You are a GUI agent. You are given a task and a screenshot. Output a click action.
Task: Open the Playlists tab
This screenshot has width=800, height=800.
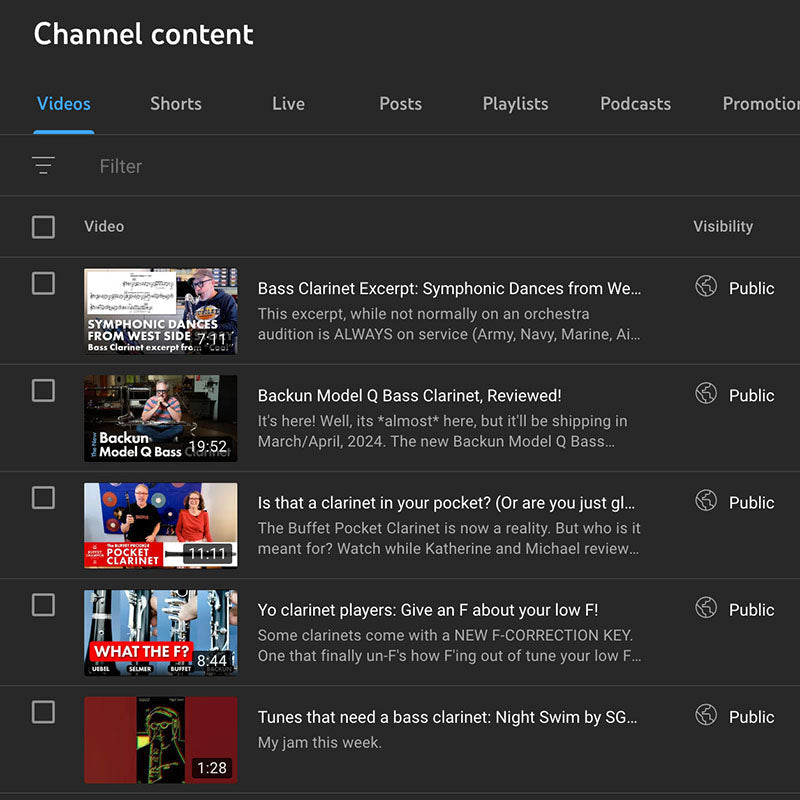(515, 104)
